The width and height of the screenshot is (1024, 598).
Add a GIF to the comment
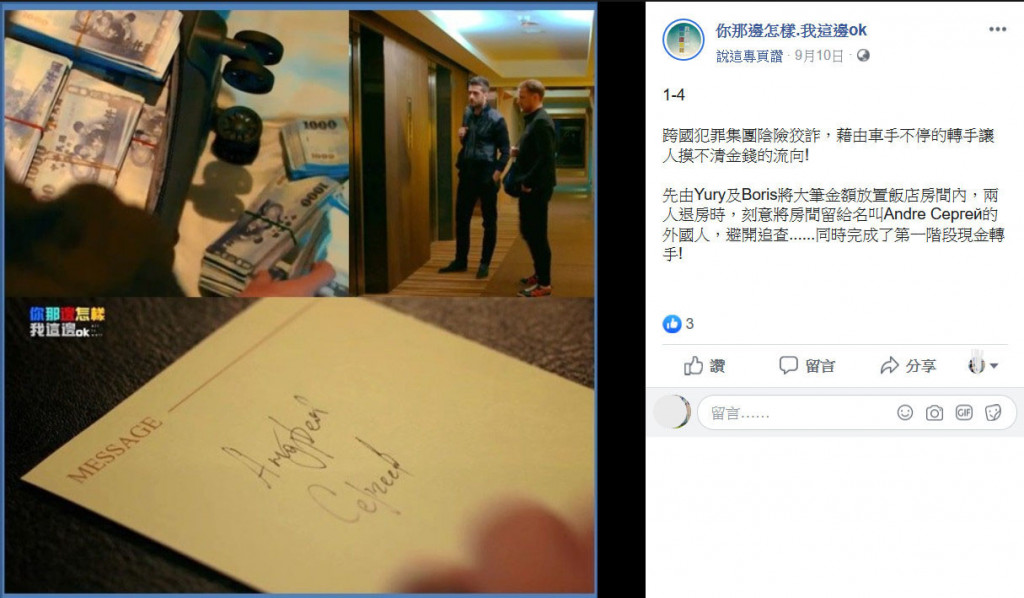(x=964, y=413)
